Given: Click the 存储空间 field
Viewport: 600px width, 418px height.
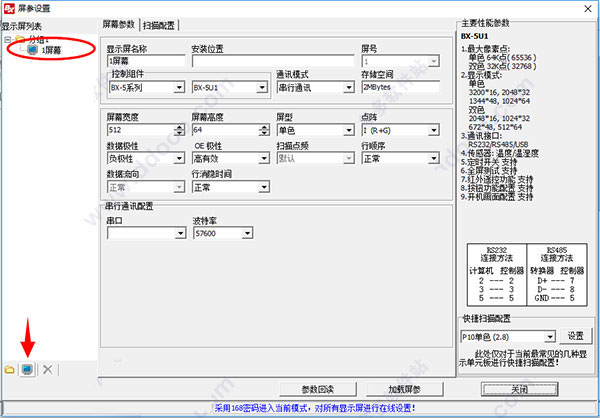Looking at the screenshot, I should coord(400,87).
